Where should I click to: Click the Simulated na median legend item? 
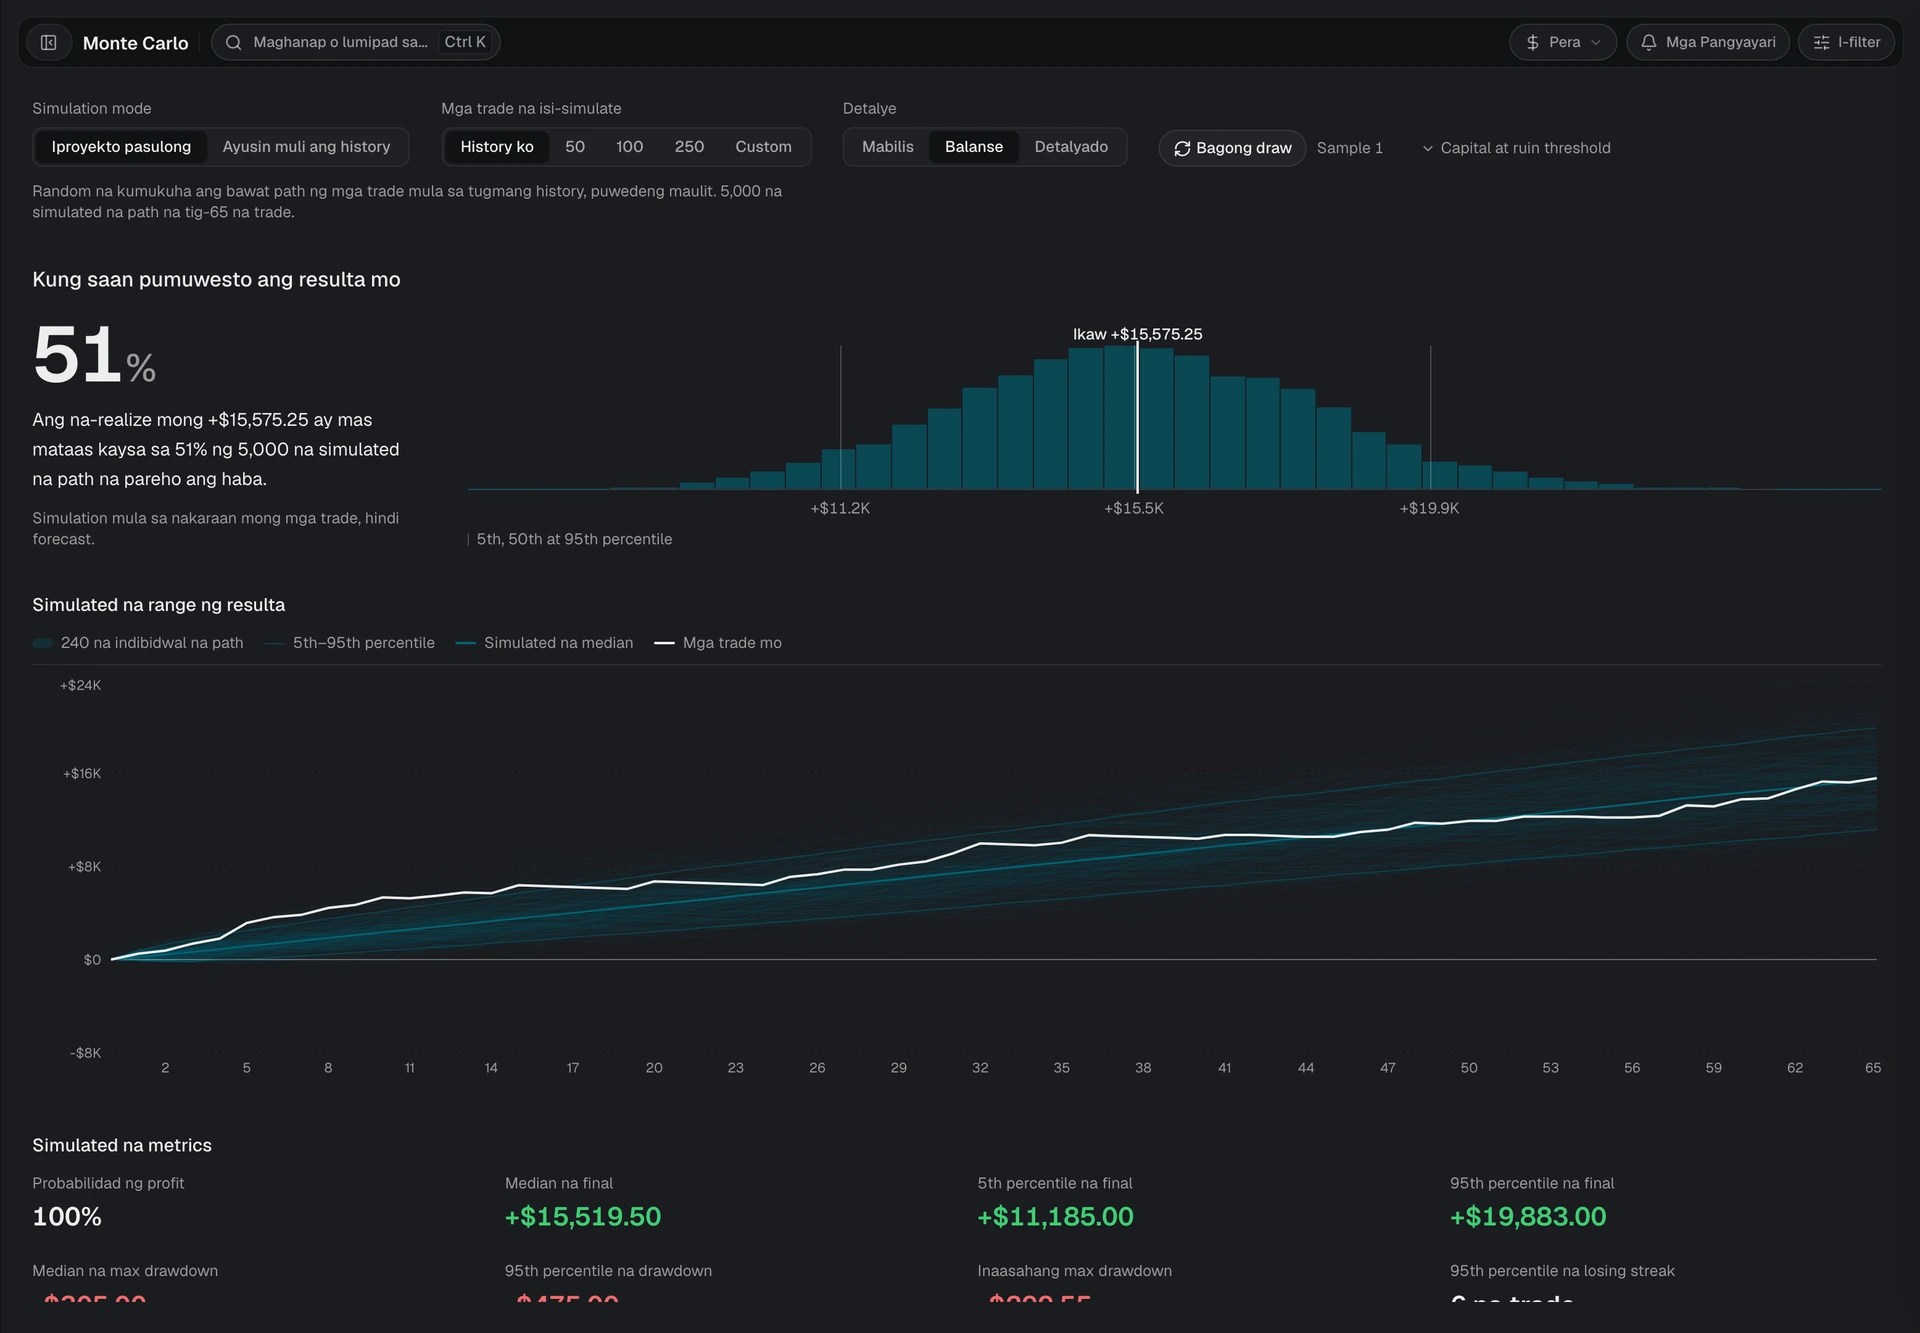(545, 643)
